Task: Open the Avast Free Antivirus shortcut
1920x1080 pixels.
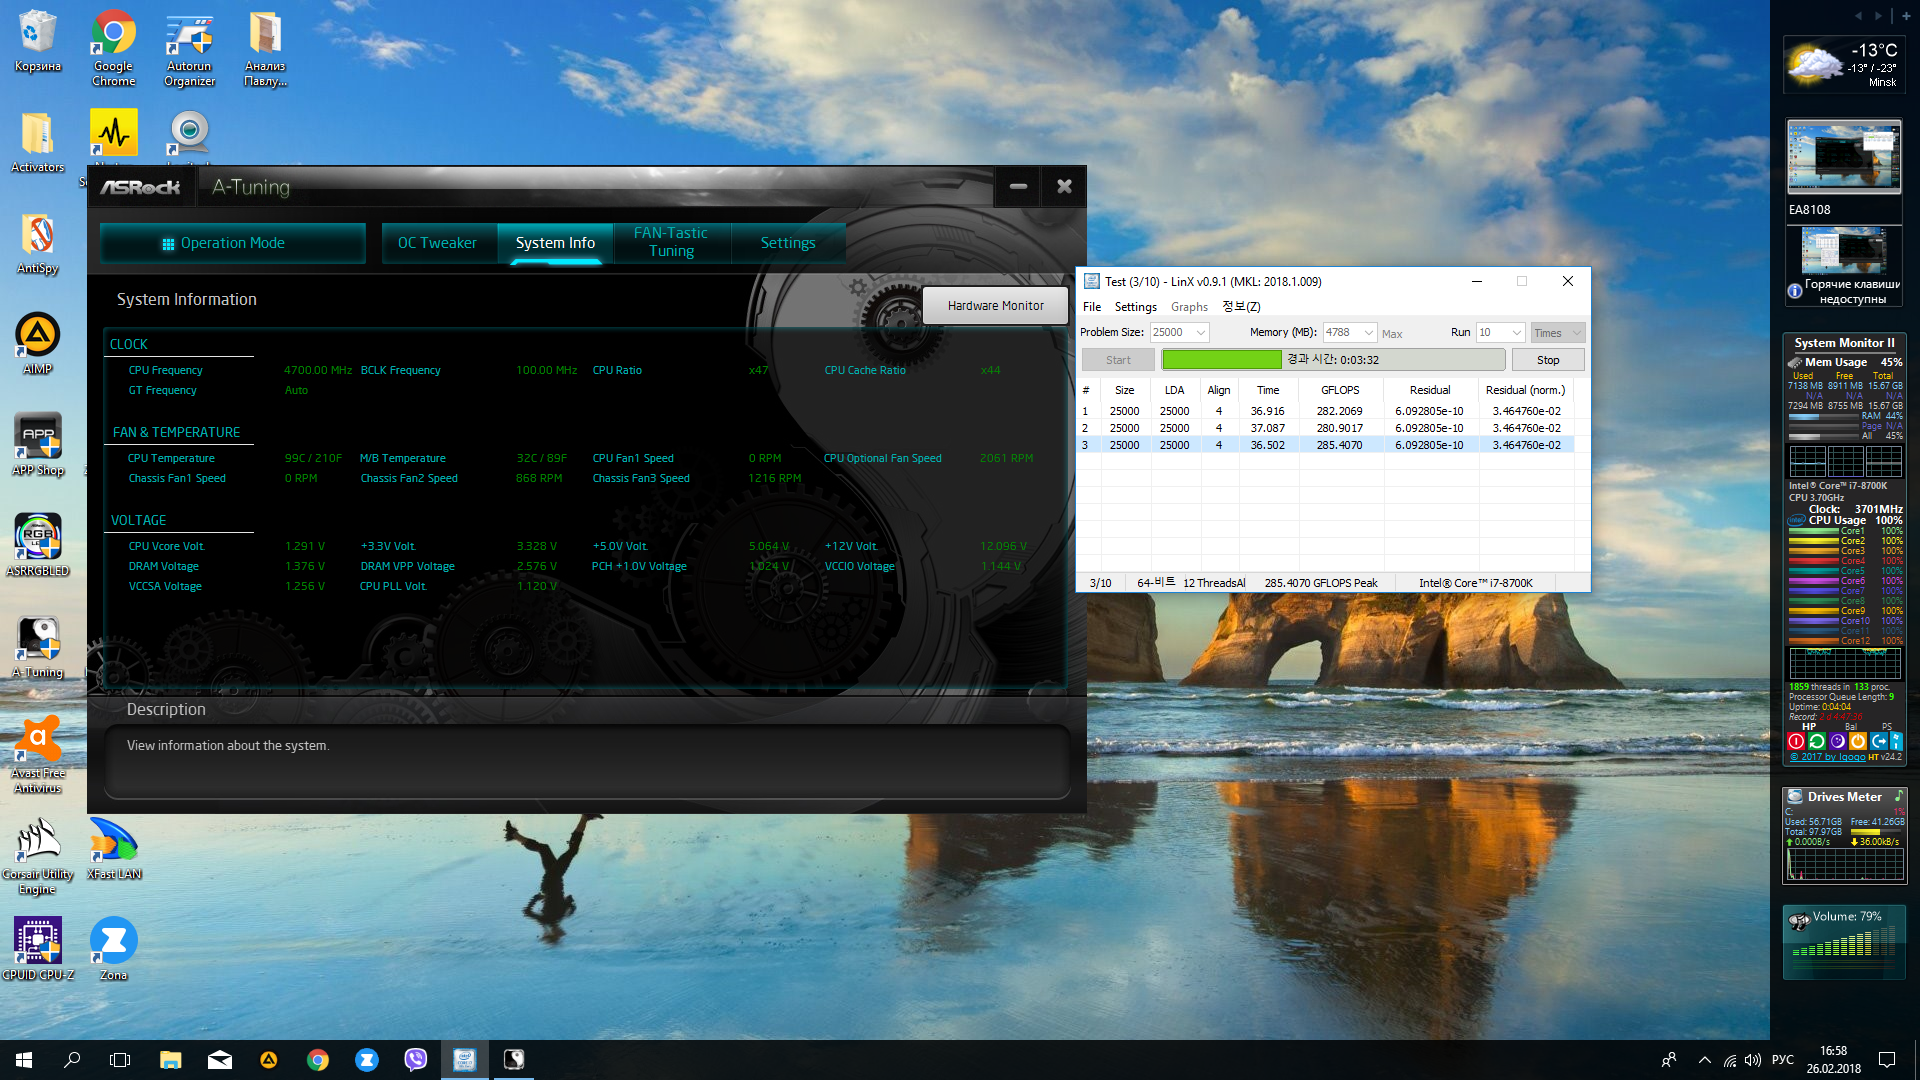Action: click(x=37, y=740)
